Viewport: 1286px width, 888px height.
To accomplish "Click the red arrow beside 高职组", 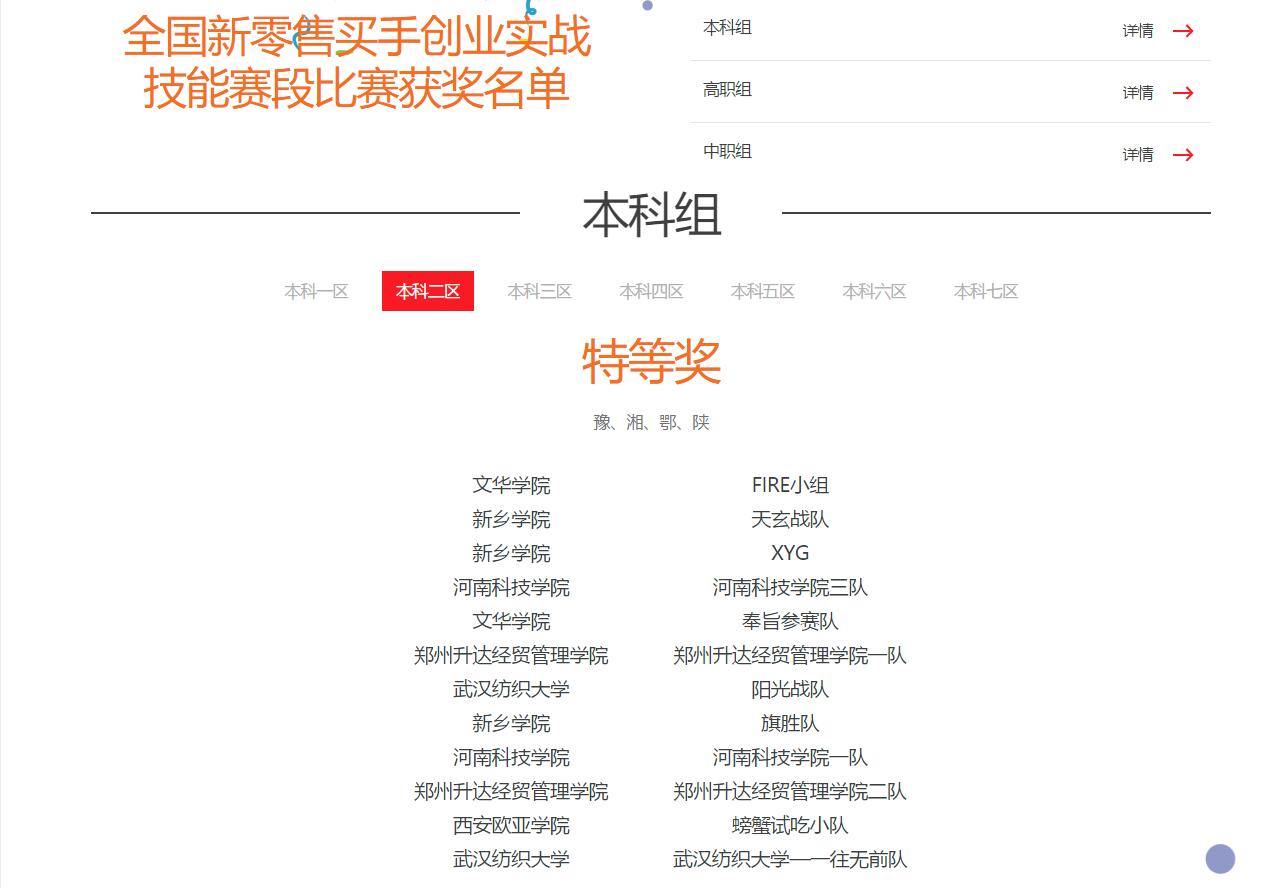I will pyautogui.click(x=1183, y=93).
